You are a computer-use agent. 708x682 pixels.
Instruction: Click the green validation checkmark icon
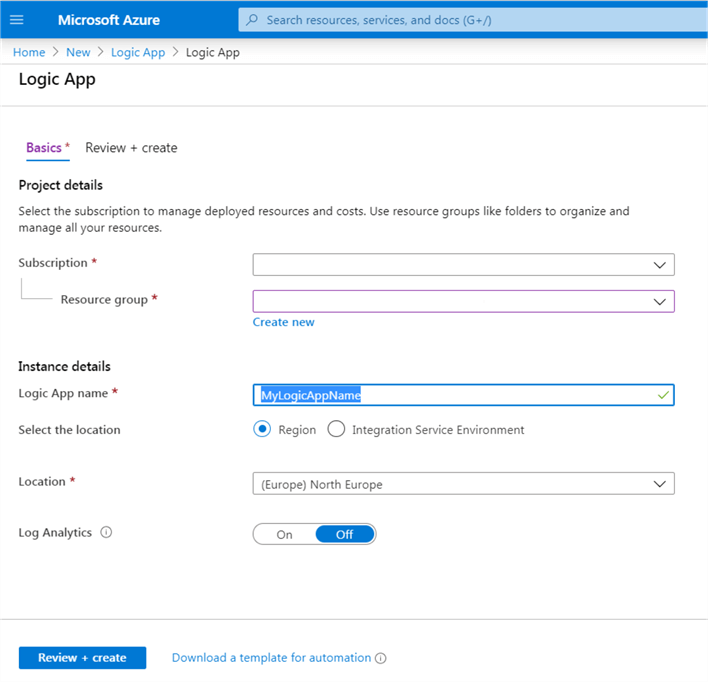[x=662, y=395]
